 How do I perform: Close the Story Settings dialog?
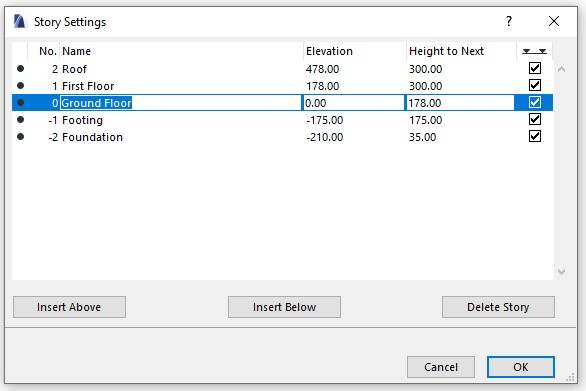[x=554, y=21]
